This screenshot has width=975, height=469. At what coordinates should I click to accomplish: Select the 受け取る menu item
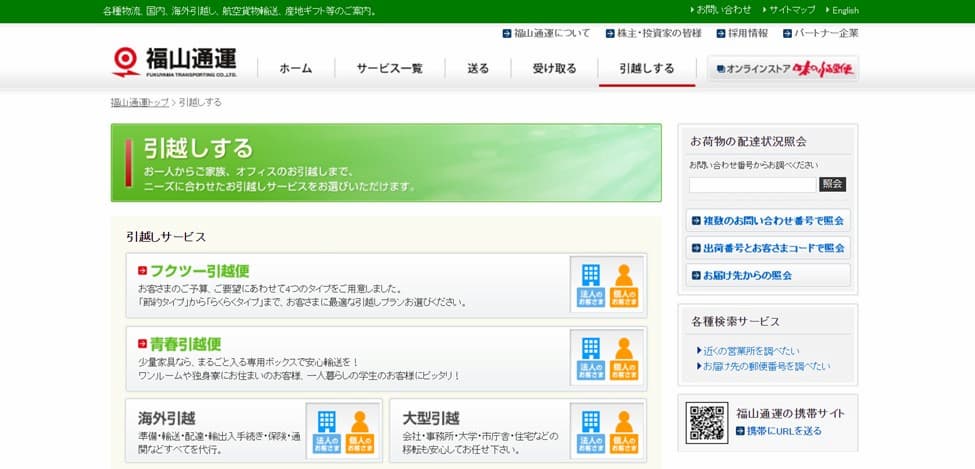tap(554, 69)
